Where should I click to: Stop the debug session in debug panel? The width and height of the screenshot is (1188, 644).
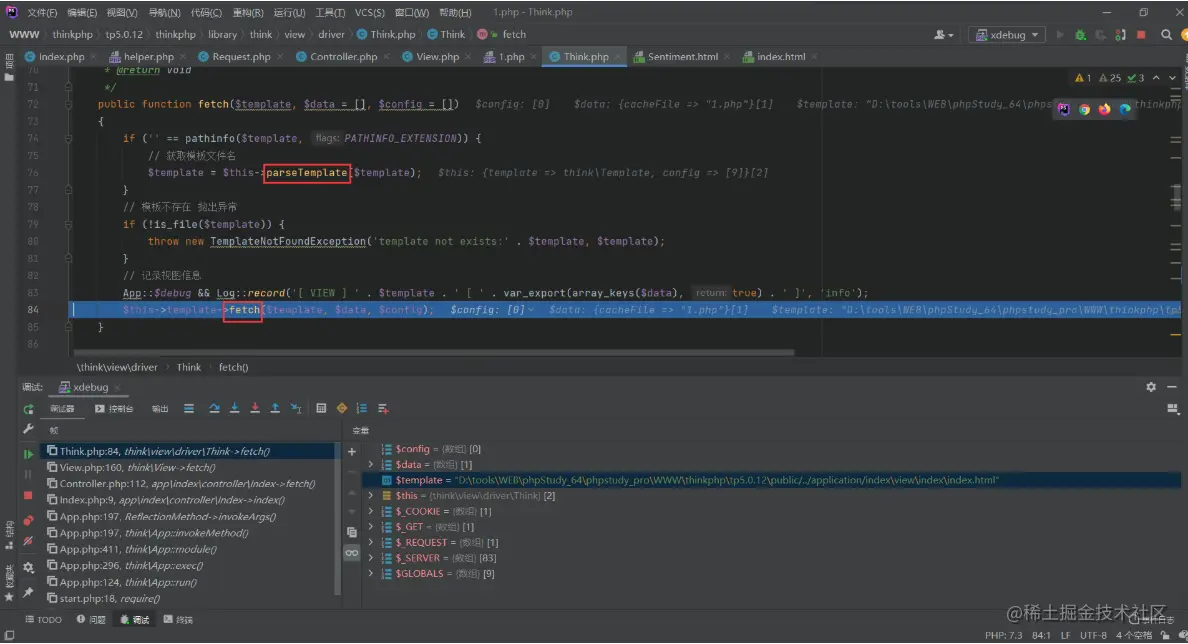coord(28,496)
